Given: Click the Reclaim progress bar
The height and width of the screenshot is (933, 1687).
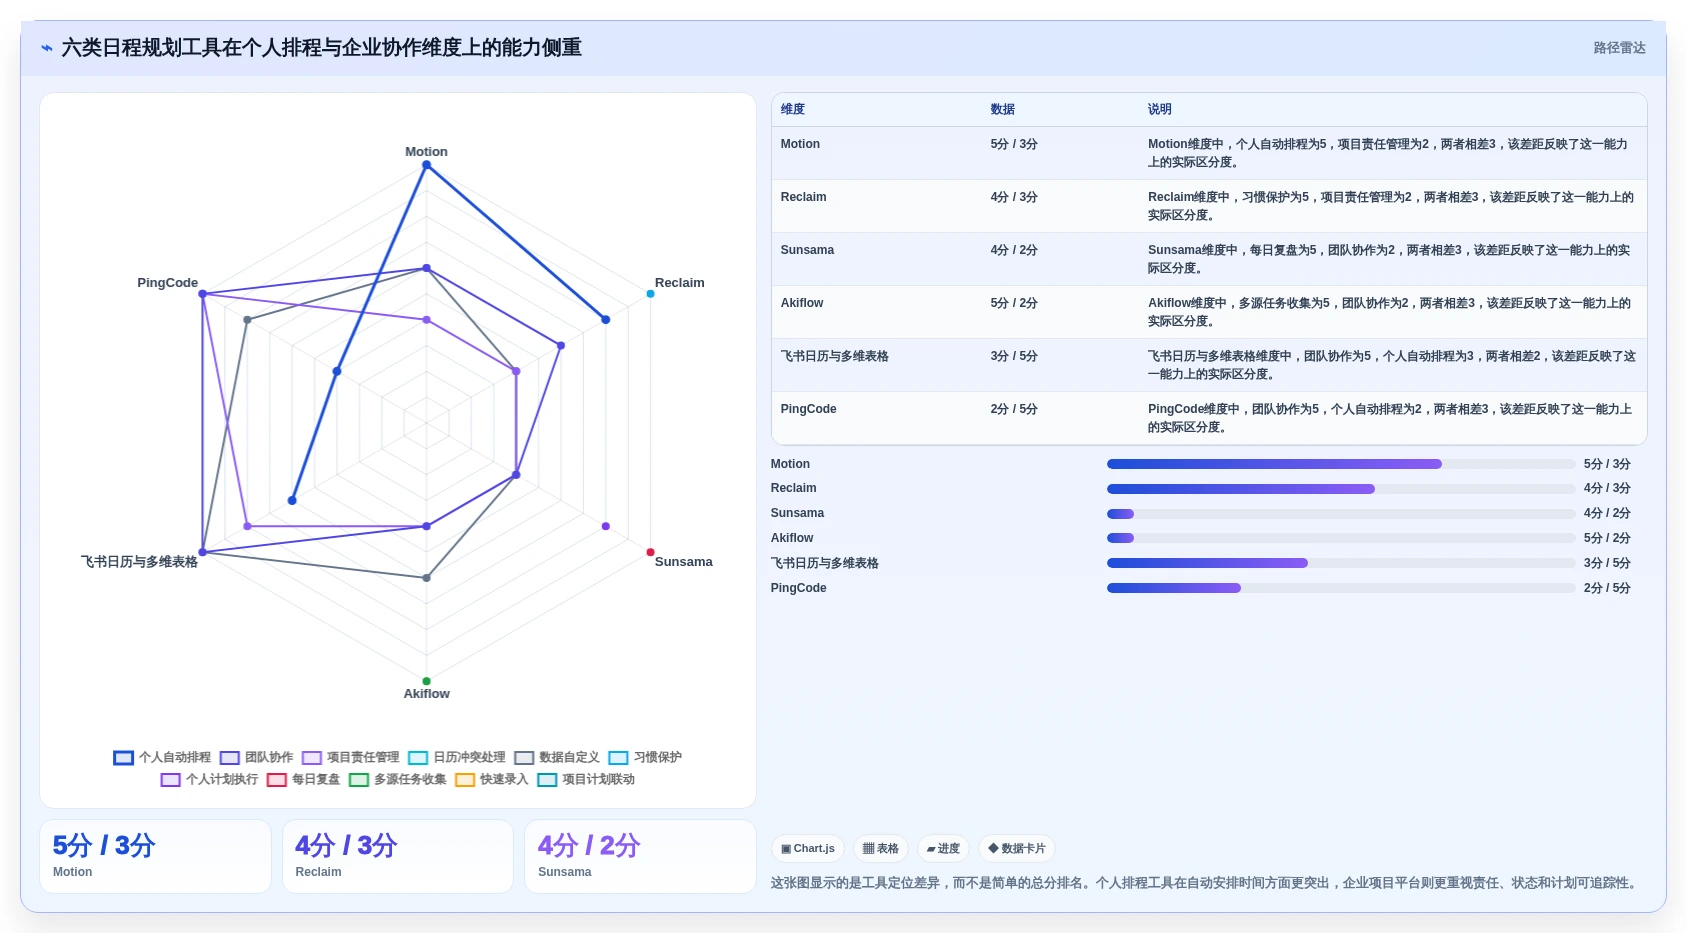Looking at the screenshot, I should pyautogui.click(x=1341, y=489).
